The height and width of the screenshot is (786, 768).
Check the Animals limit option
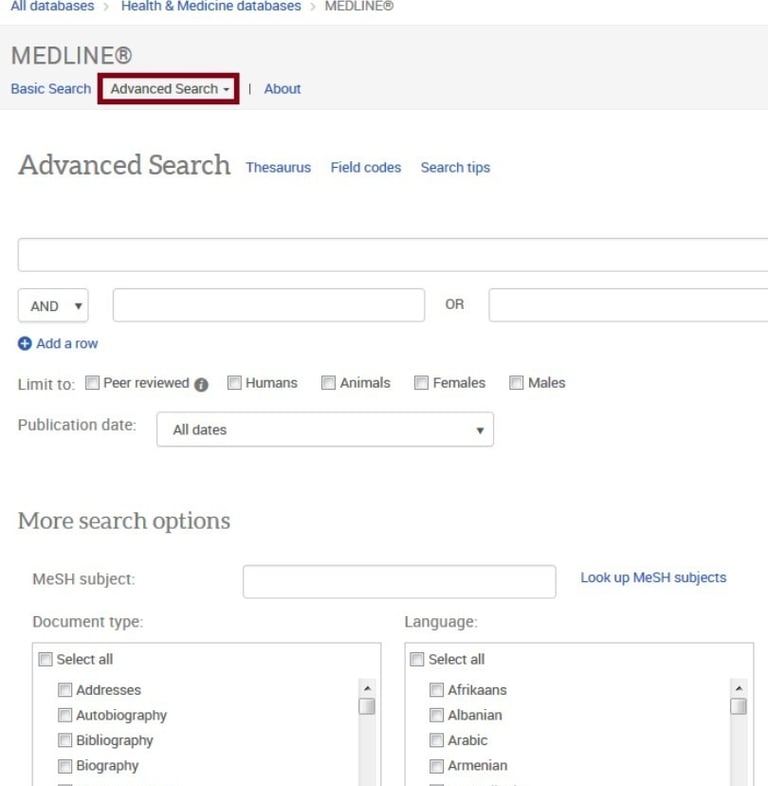(328, 382)
